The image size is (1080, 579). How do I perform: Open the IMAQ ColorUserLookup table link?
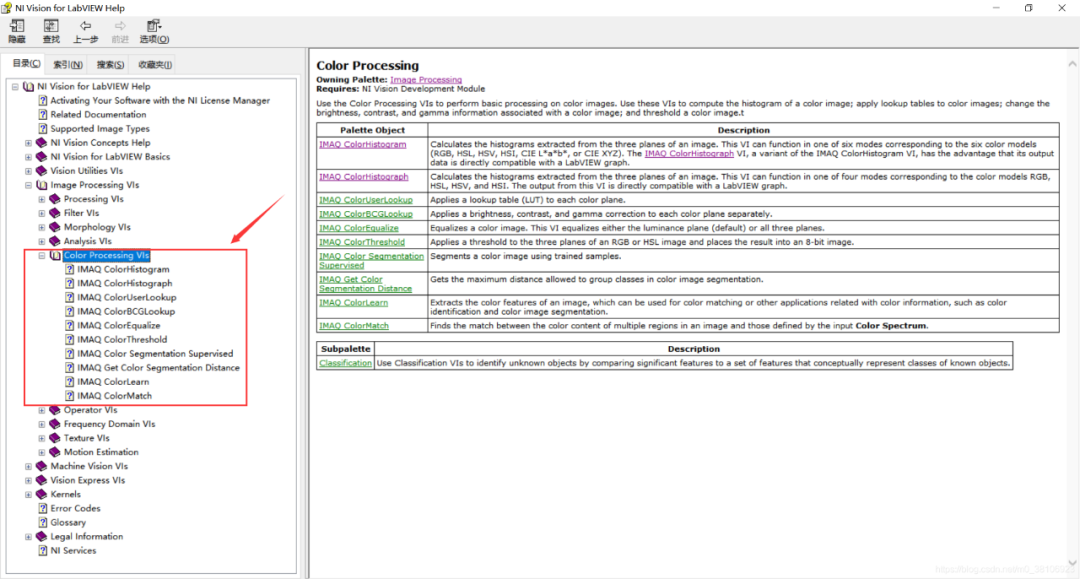[x=366, y=200]
